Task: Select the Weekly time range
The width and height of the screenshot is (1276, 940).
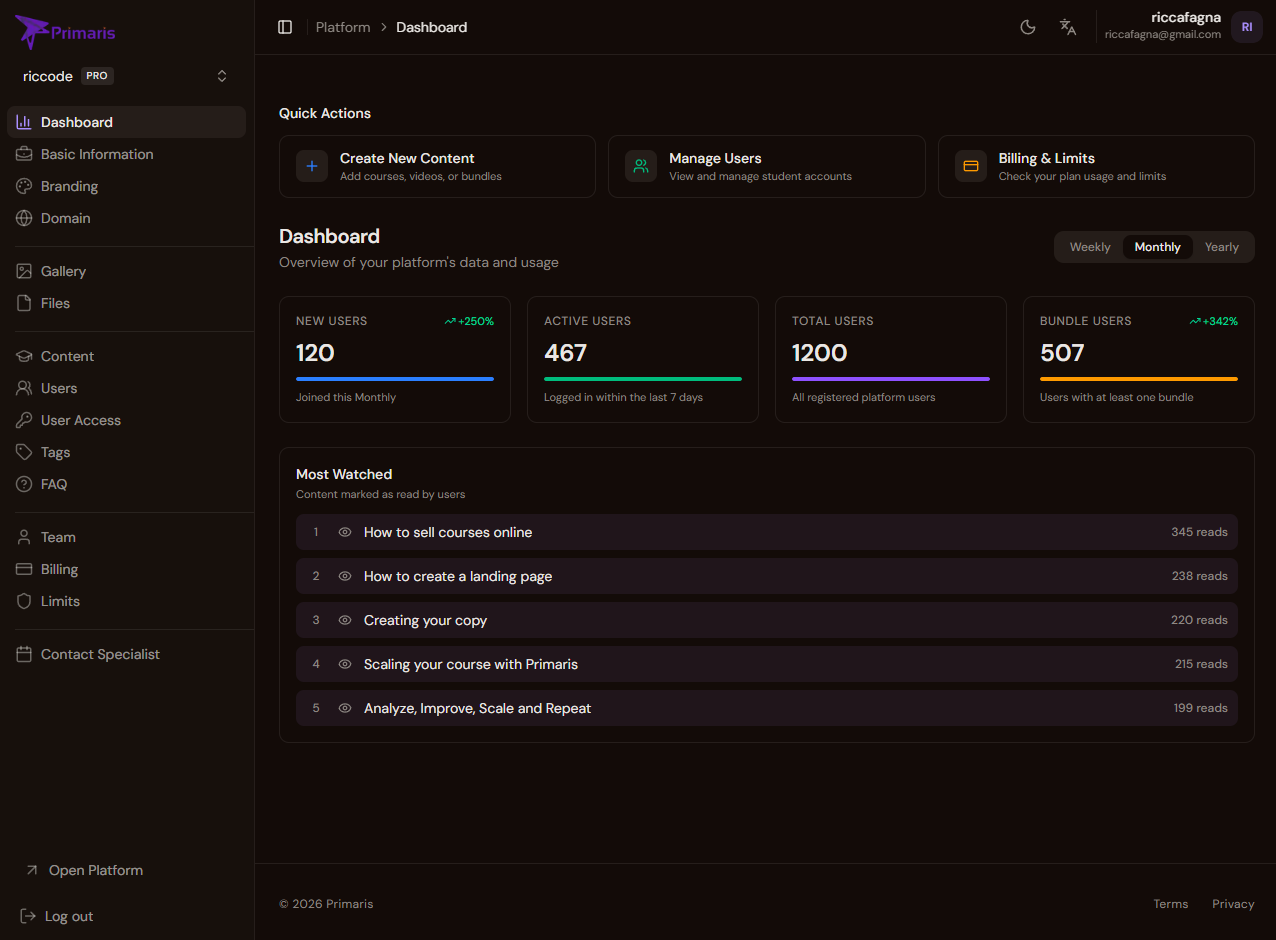Action: point(1089,247)
